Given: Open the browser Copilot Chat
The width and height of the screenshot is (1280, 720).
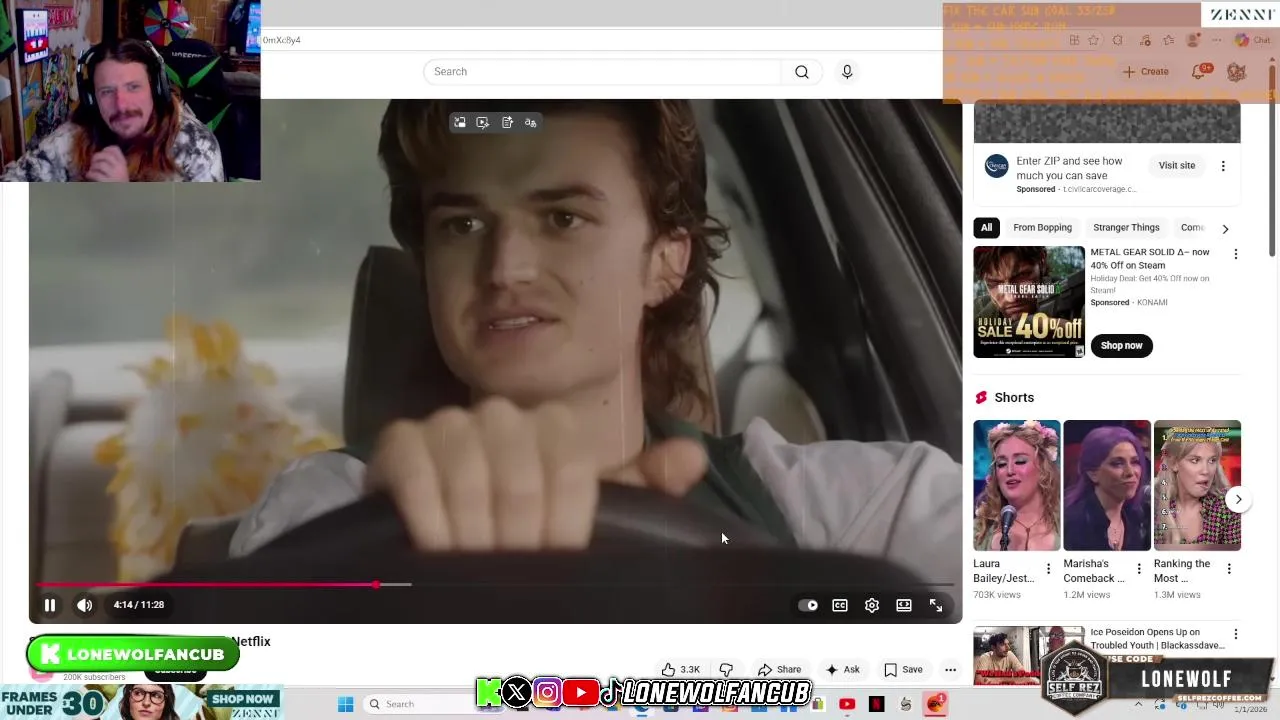Looking at the screenshot, I should (1252, 40).
